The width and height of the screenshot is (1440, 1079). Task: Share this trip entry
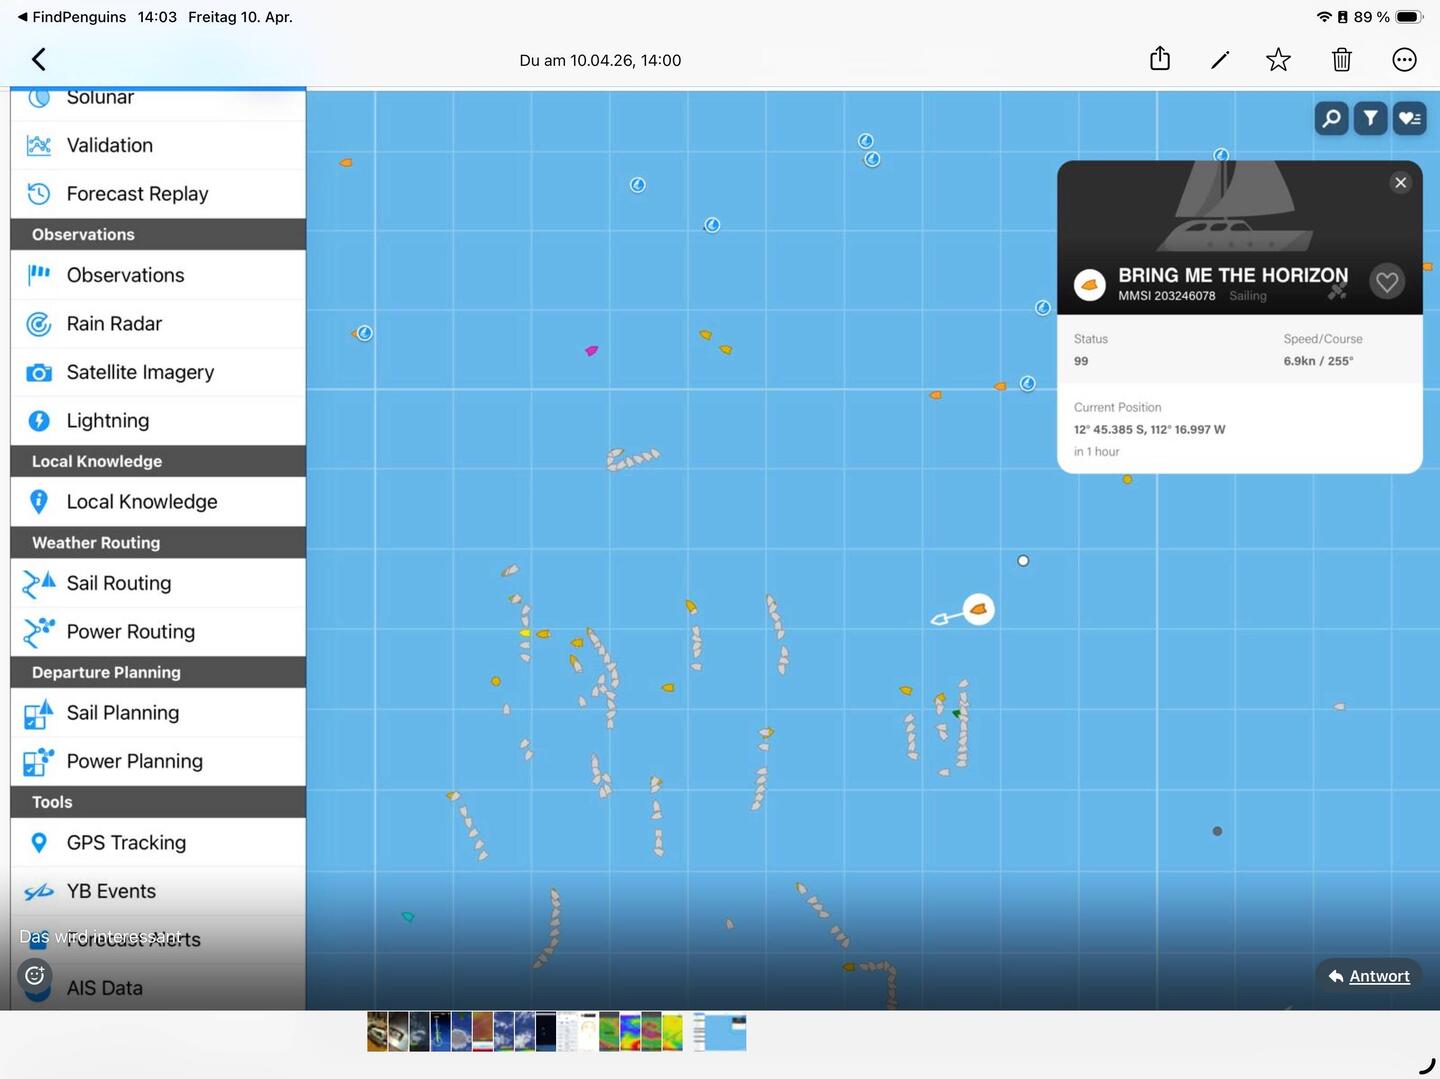[1160, 59]
